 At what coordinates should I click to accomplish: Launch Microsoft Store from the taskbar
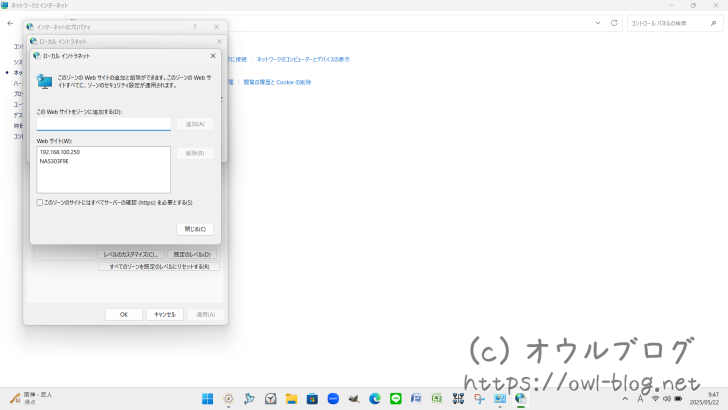click(x=312, y=398)
